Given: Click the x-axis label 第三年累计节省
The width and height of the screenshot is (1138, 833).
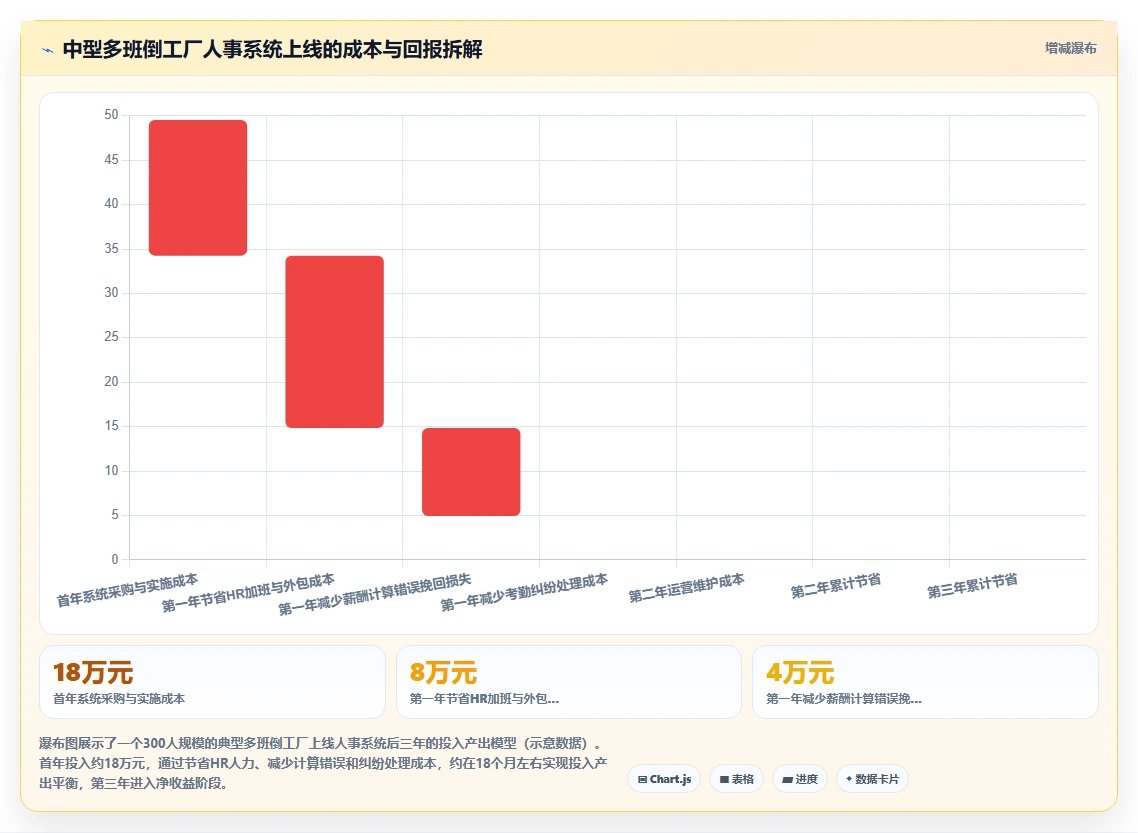Looking at the screenshot, I should click(x=972, y=586).
